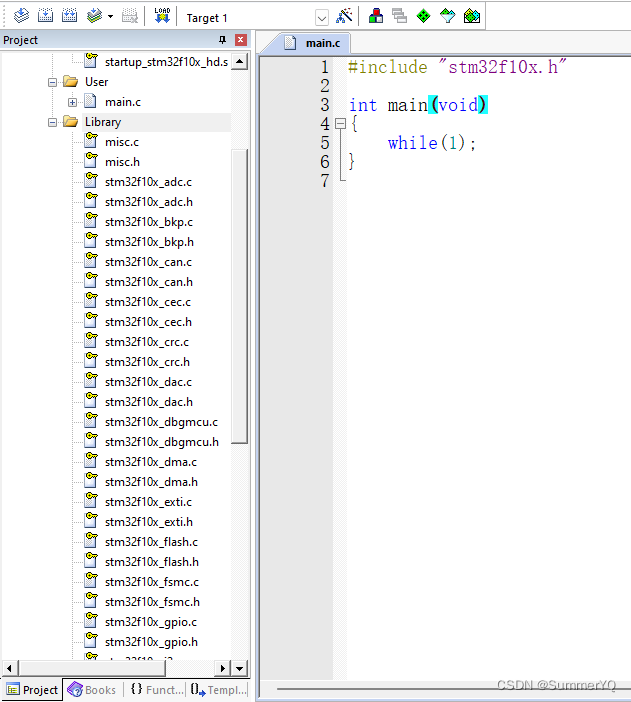Open the Target 1 selection dropdown
Image resolution: width=631 pixels, height=702 pixels.
pos(322,18)
